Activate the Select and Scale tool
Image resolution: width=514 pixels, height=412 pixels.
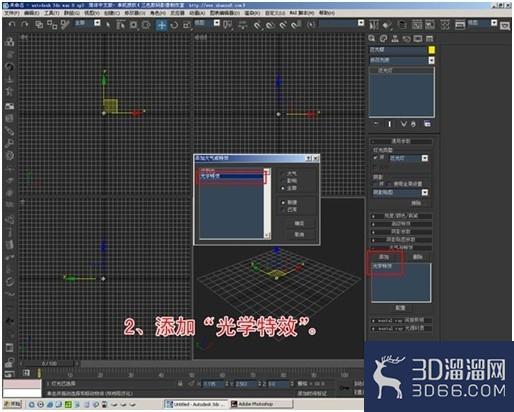(x=187, y=25)
